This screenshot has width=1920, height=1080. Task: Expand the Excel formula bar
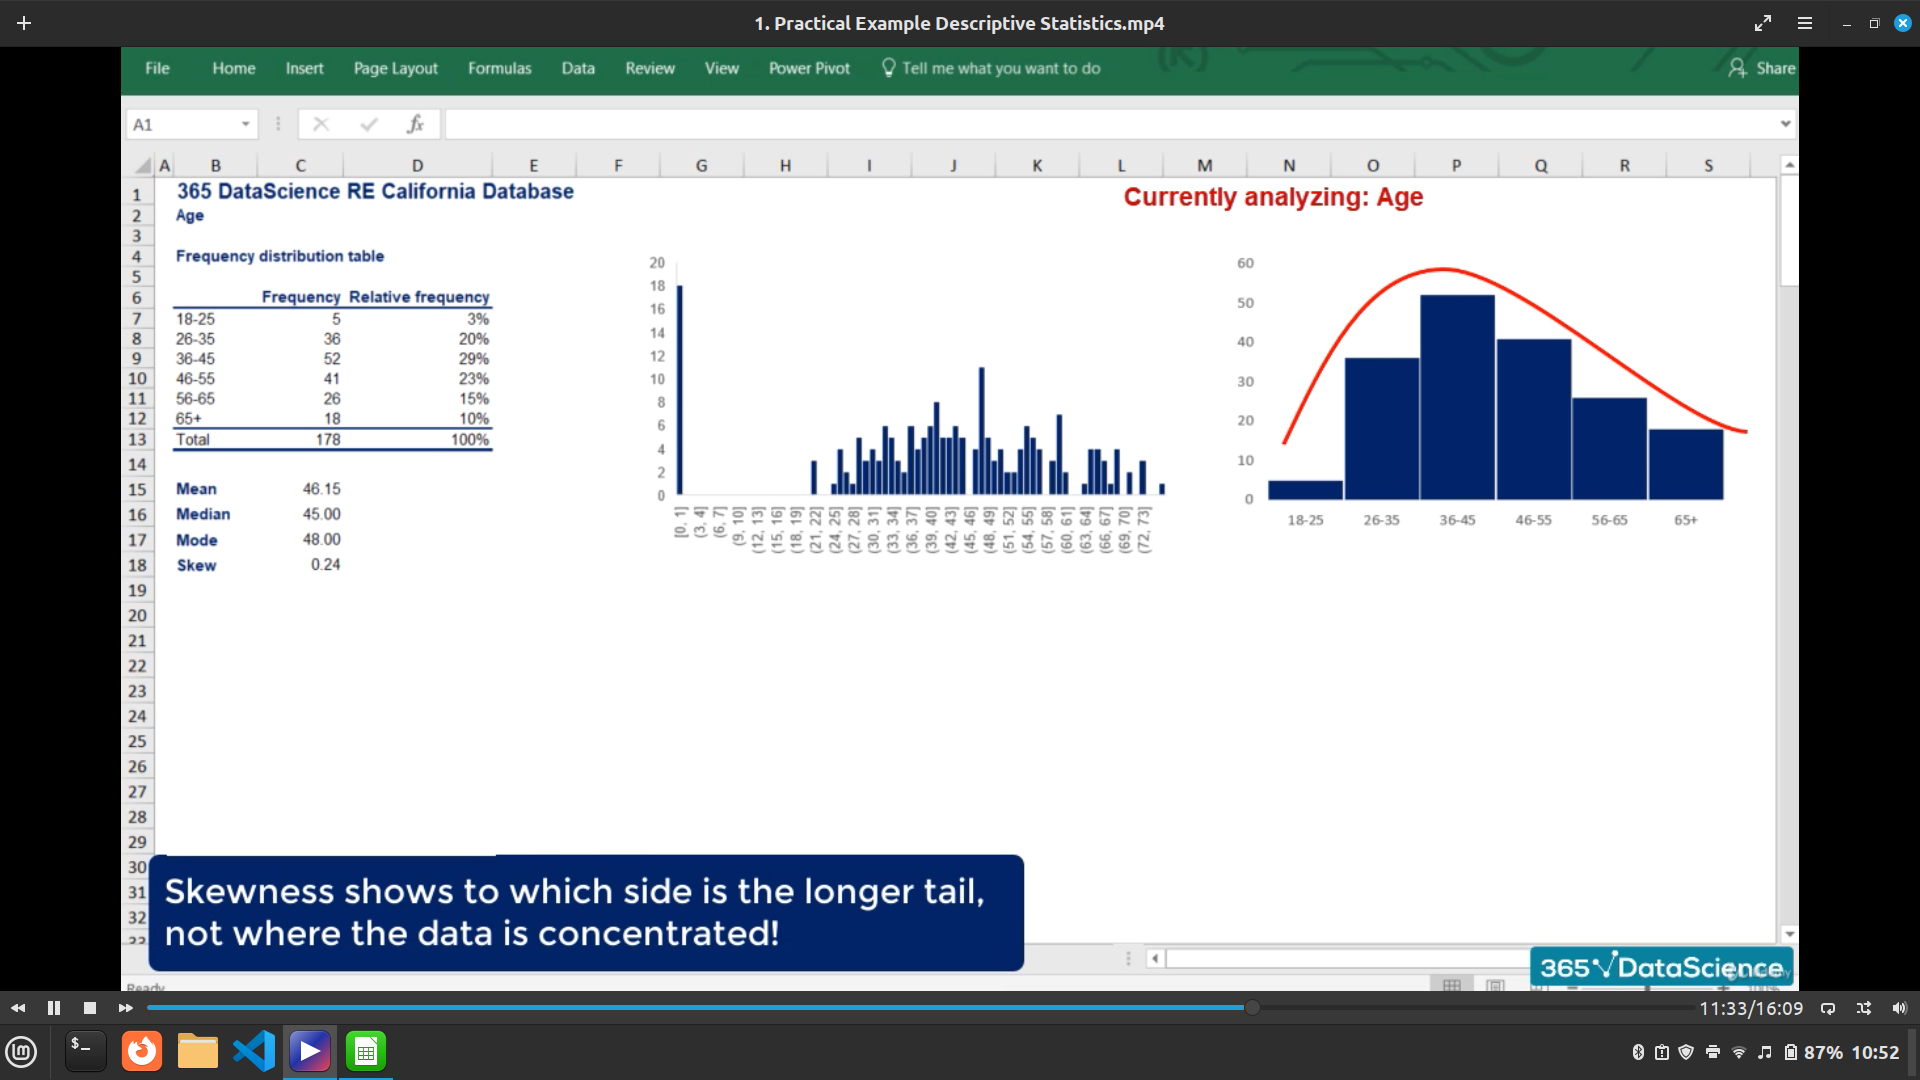[x=1785, y=124]
